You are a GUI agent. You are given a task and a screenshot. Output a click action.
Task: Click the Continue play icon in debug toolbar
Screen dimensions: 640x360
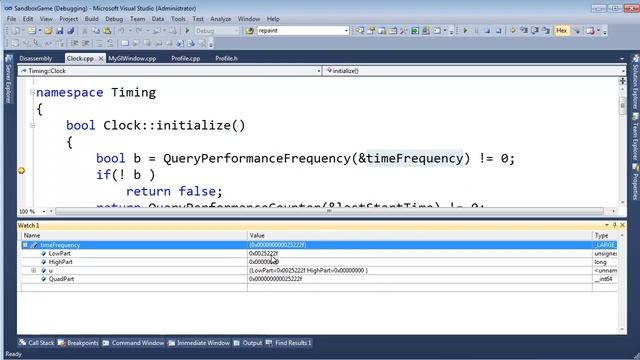465,31
